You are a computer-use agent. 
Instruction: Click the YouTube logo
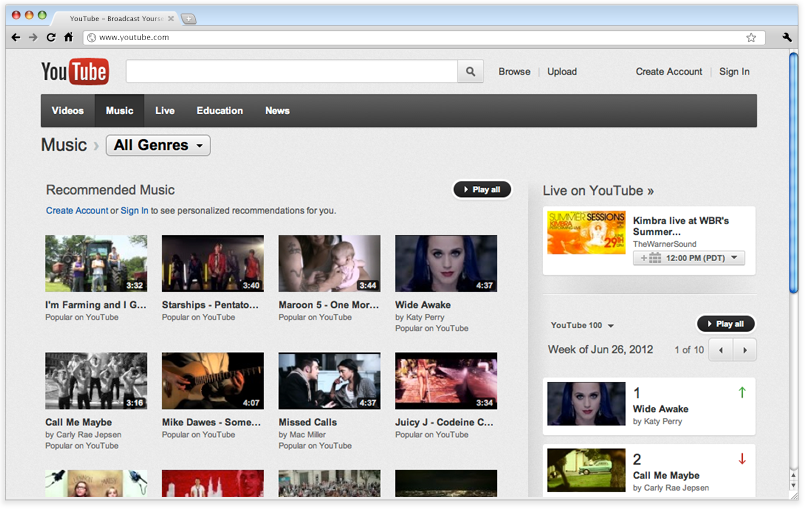point(75,71)
